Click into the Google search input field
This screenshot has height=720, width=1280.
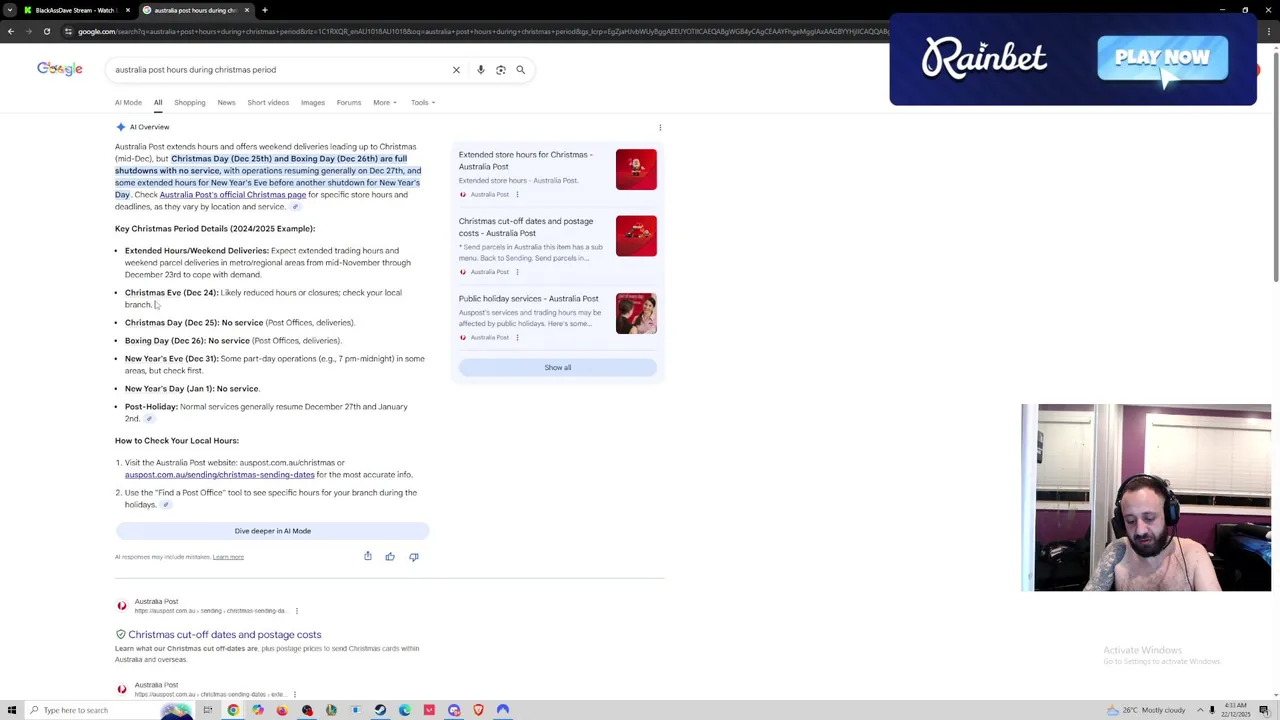[x=280, y=70]
